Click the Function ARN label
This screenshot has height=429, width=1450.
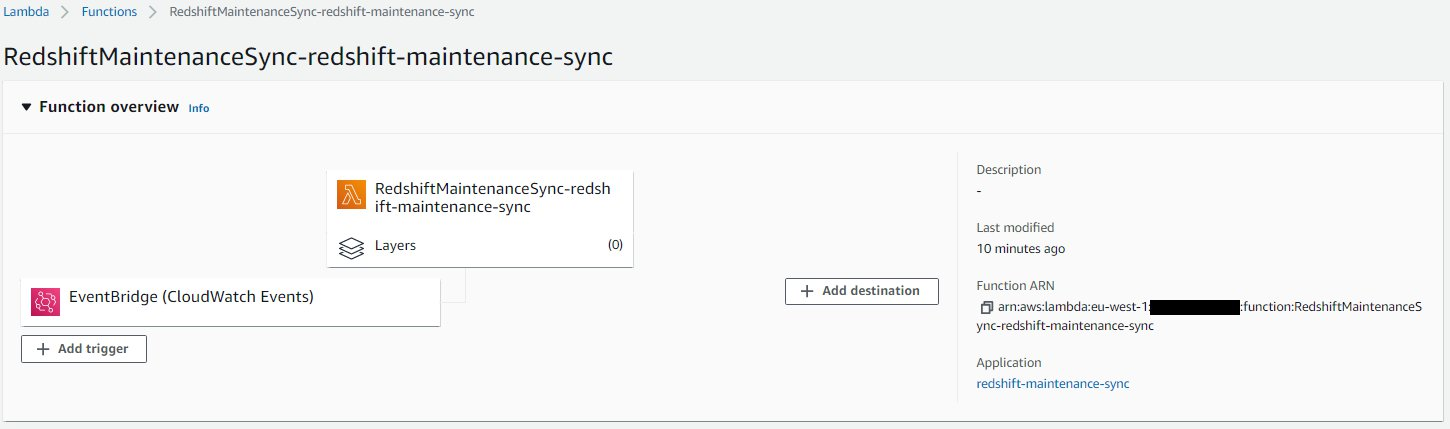[1015, 285]
